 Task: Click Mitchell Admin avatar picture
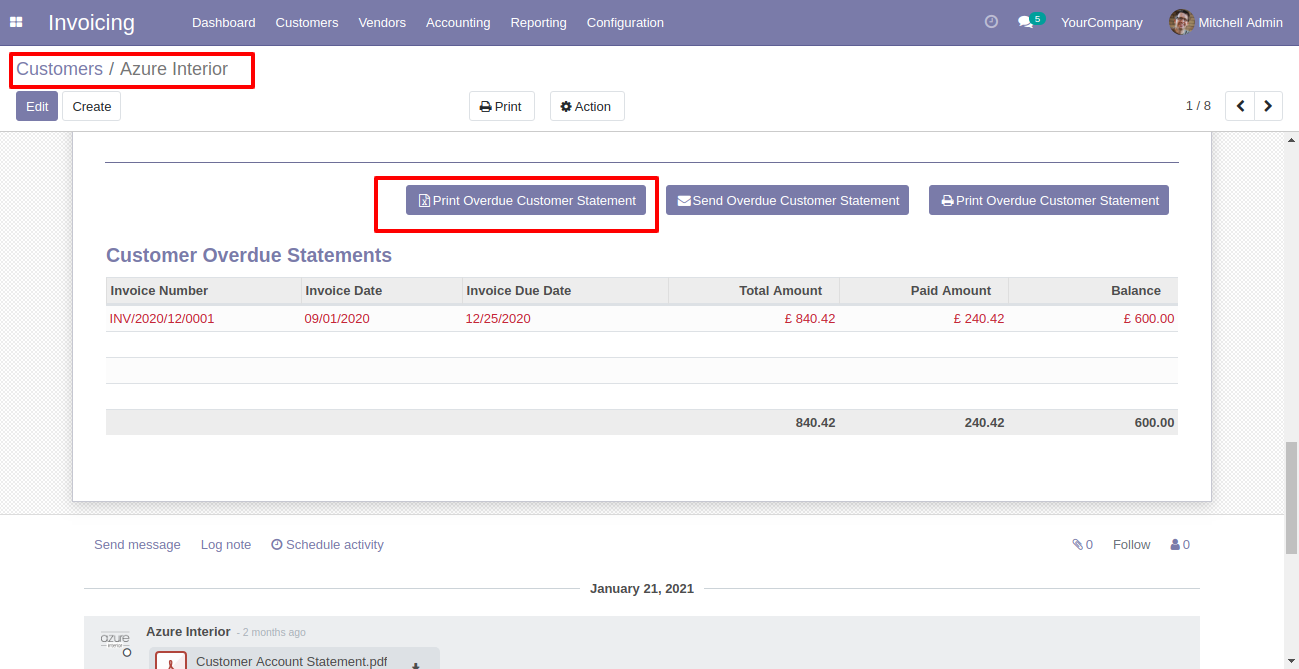pos(1181,22)
